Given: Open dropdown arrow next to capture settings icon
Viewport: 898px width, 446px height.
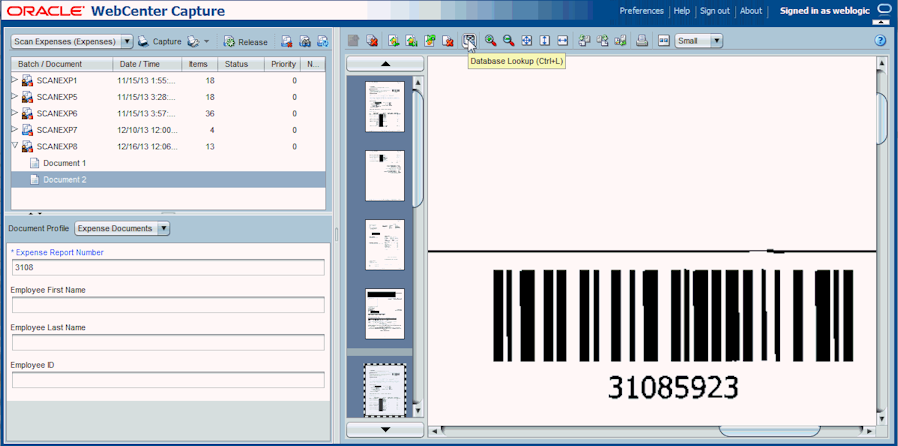Looking at the screenshot, I should coord(206,42).
